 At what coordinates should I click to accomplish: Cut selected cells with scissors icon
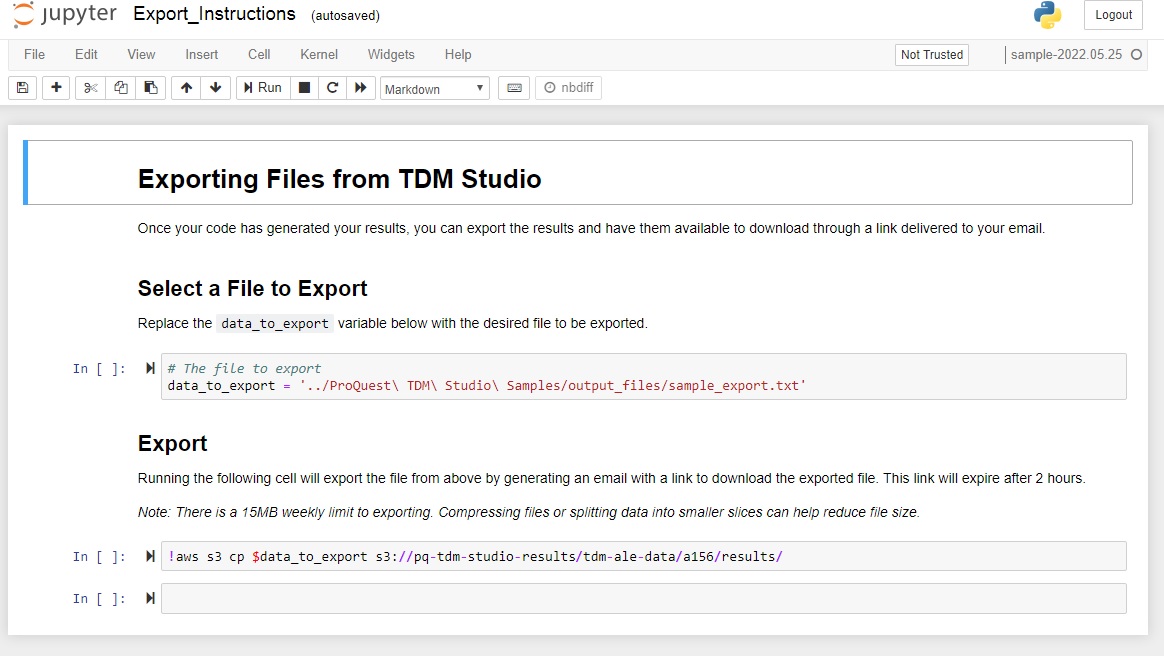pos(91,88)
